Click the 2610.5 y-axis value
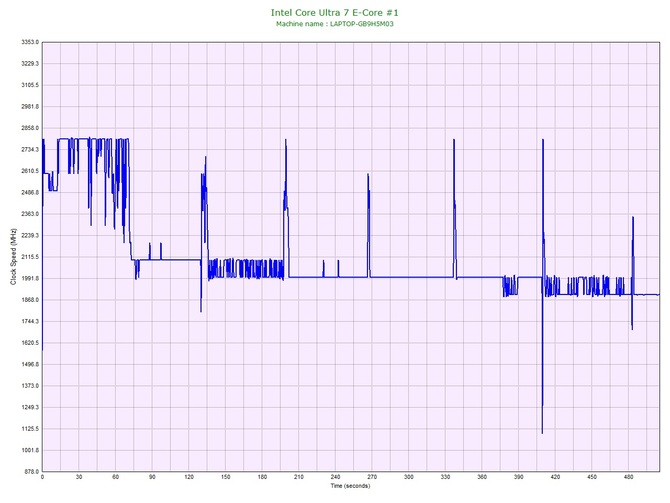Viewport: 670px width, 503px height. (30, 171)
